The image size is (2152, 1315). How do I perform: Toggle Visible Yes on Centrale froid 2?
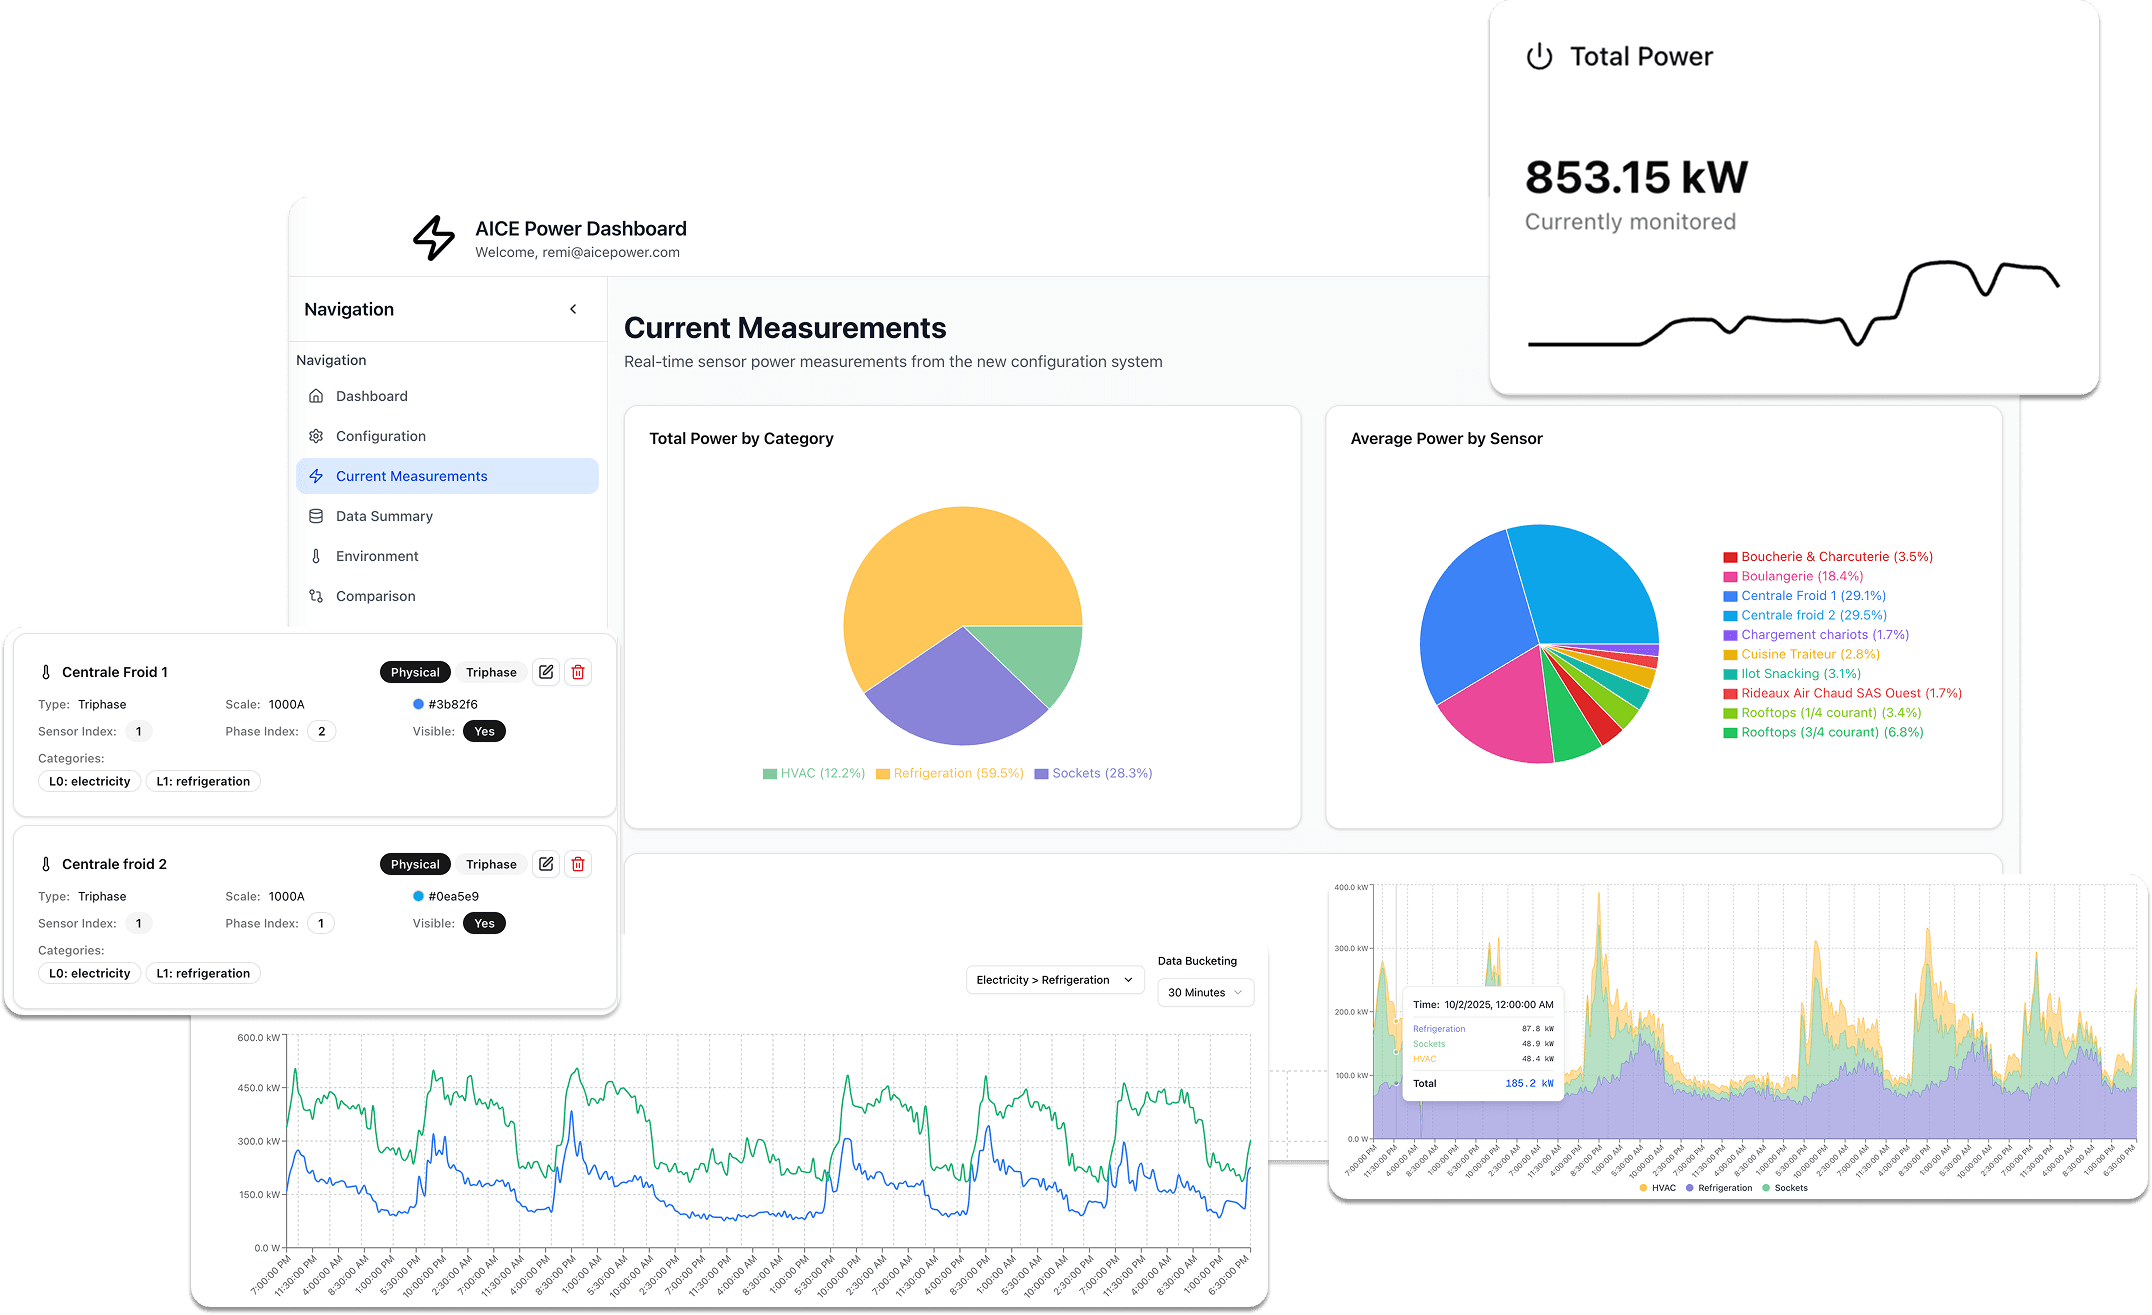click(x=484, y=923)
